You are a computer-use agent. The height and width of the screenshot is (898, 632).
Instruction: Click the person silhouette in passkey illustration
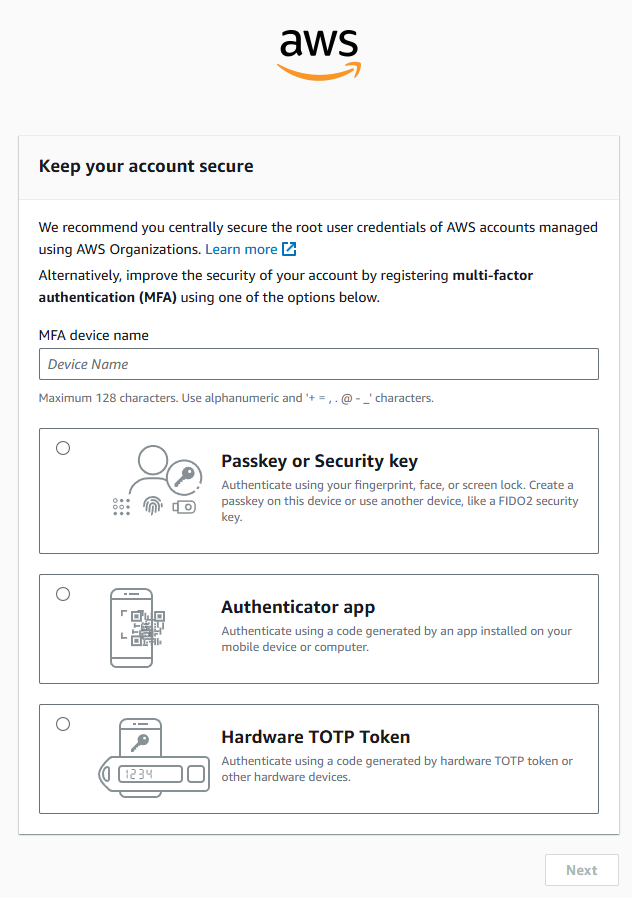tap(150, 470)
